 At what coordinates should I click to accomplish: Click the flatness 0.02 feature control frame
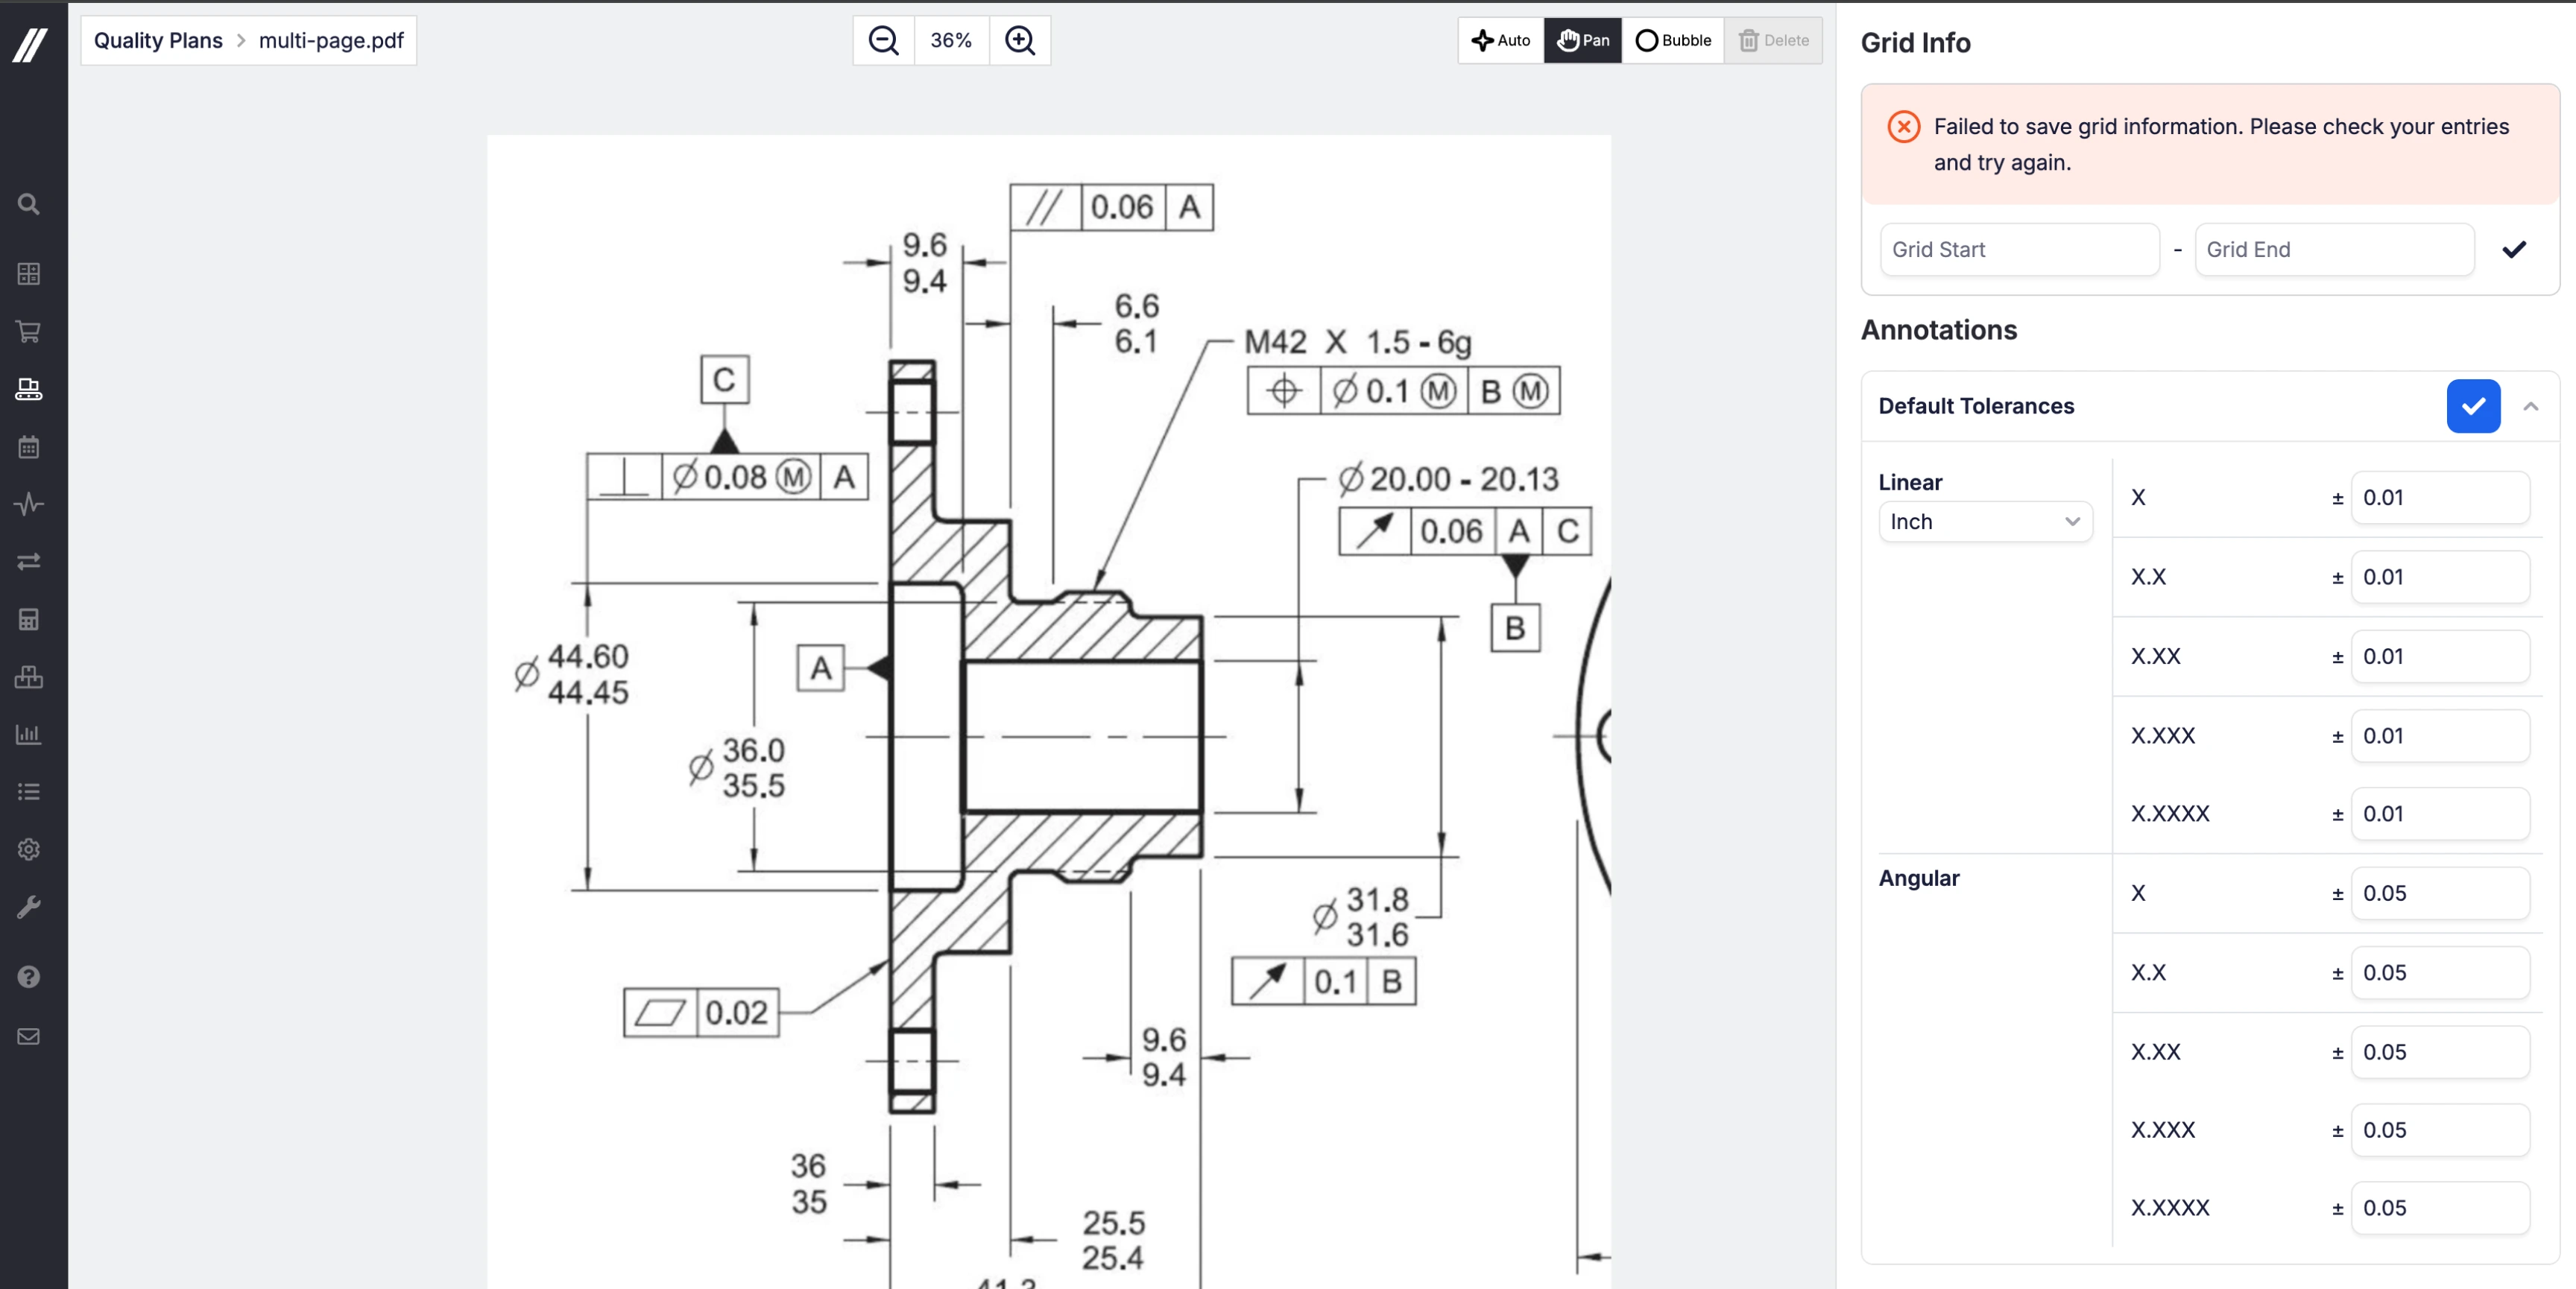click(x=701, y=1013)
